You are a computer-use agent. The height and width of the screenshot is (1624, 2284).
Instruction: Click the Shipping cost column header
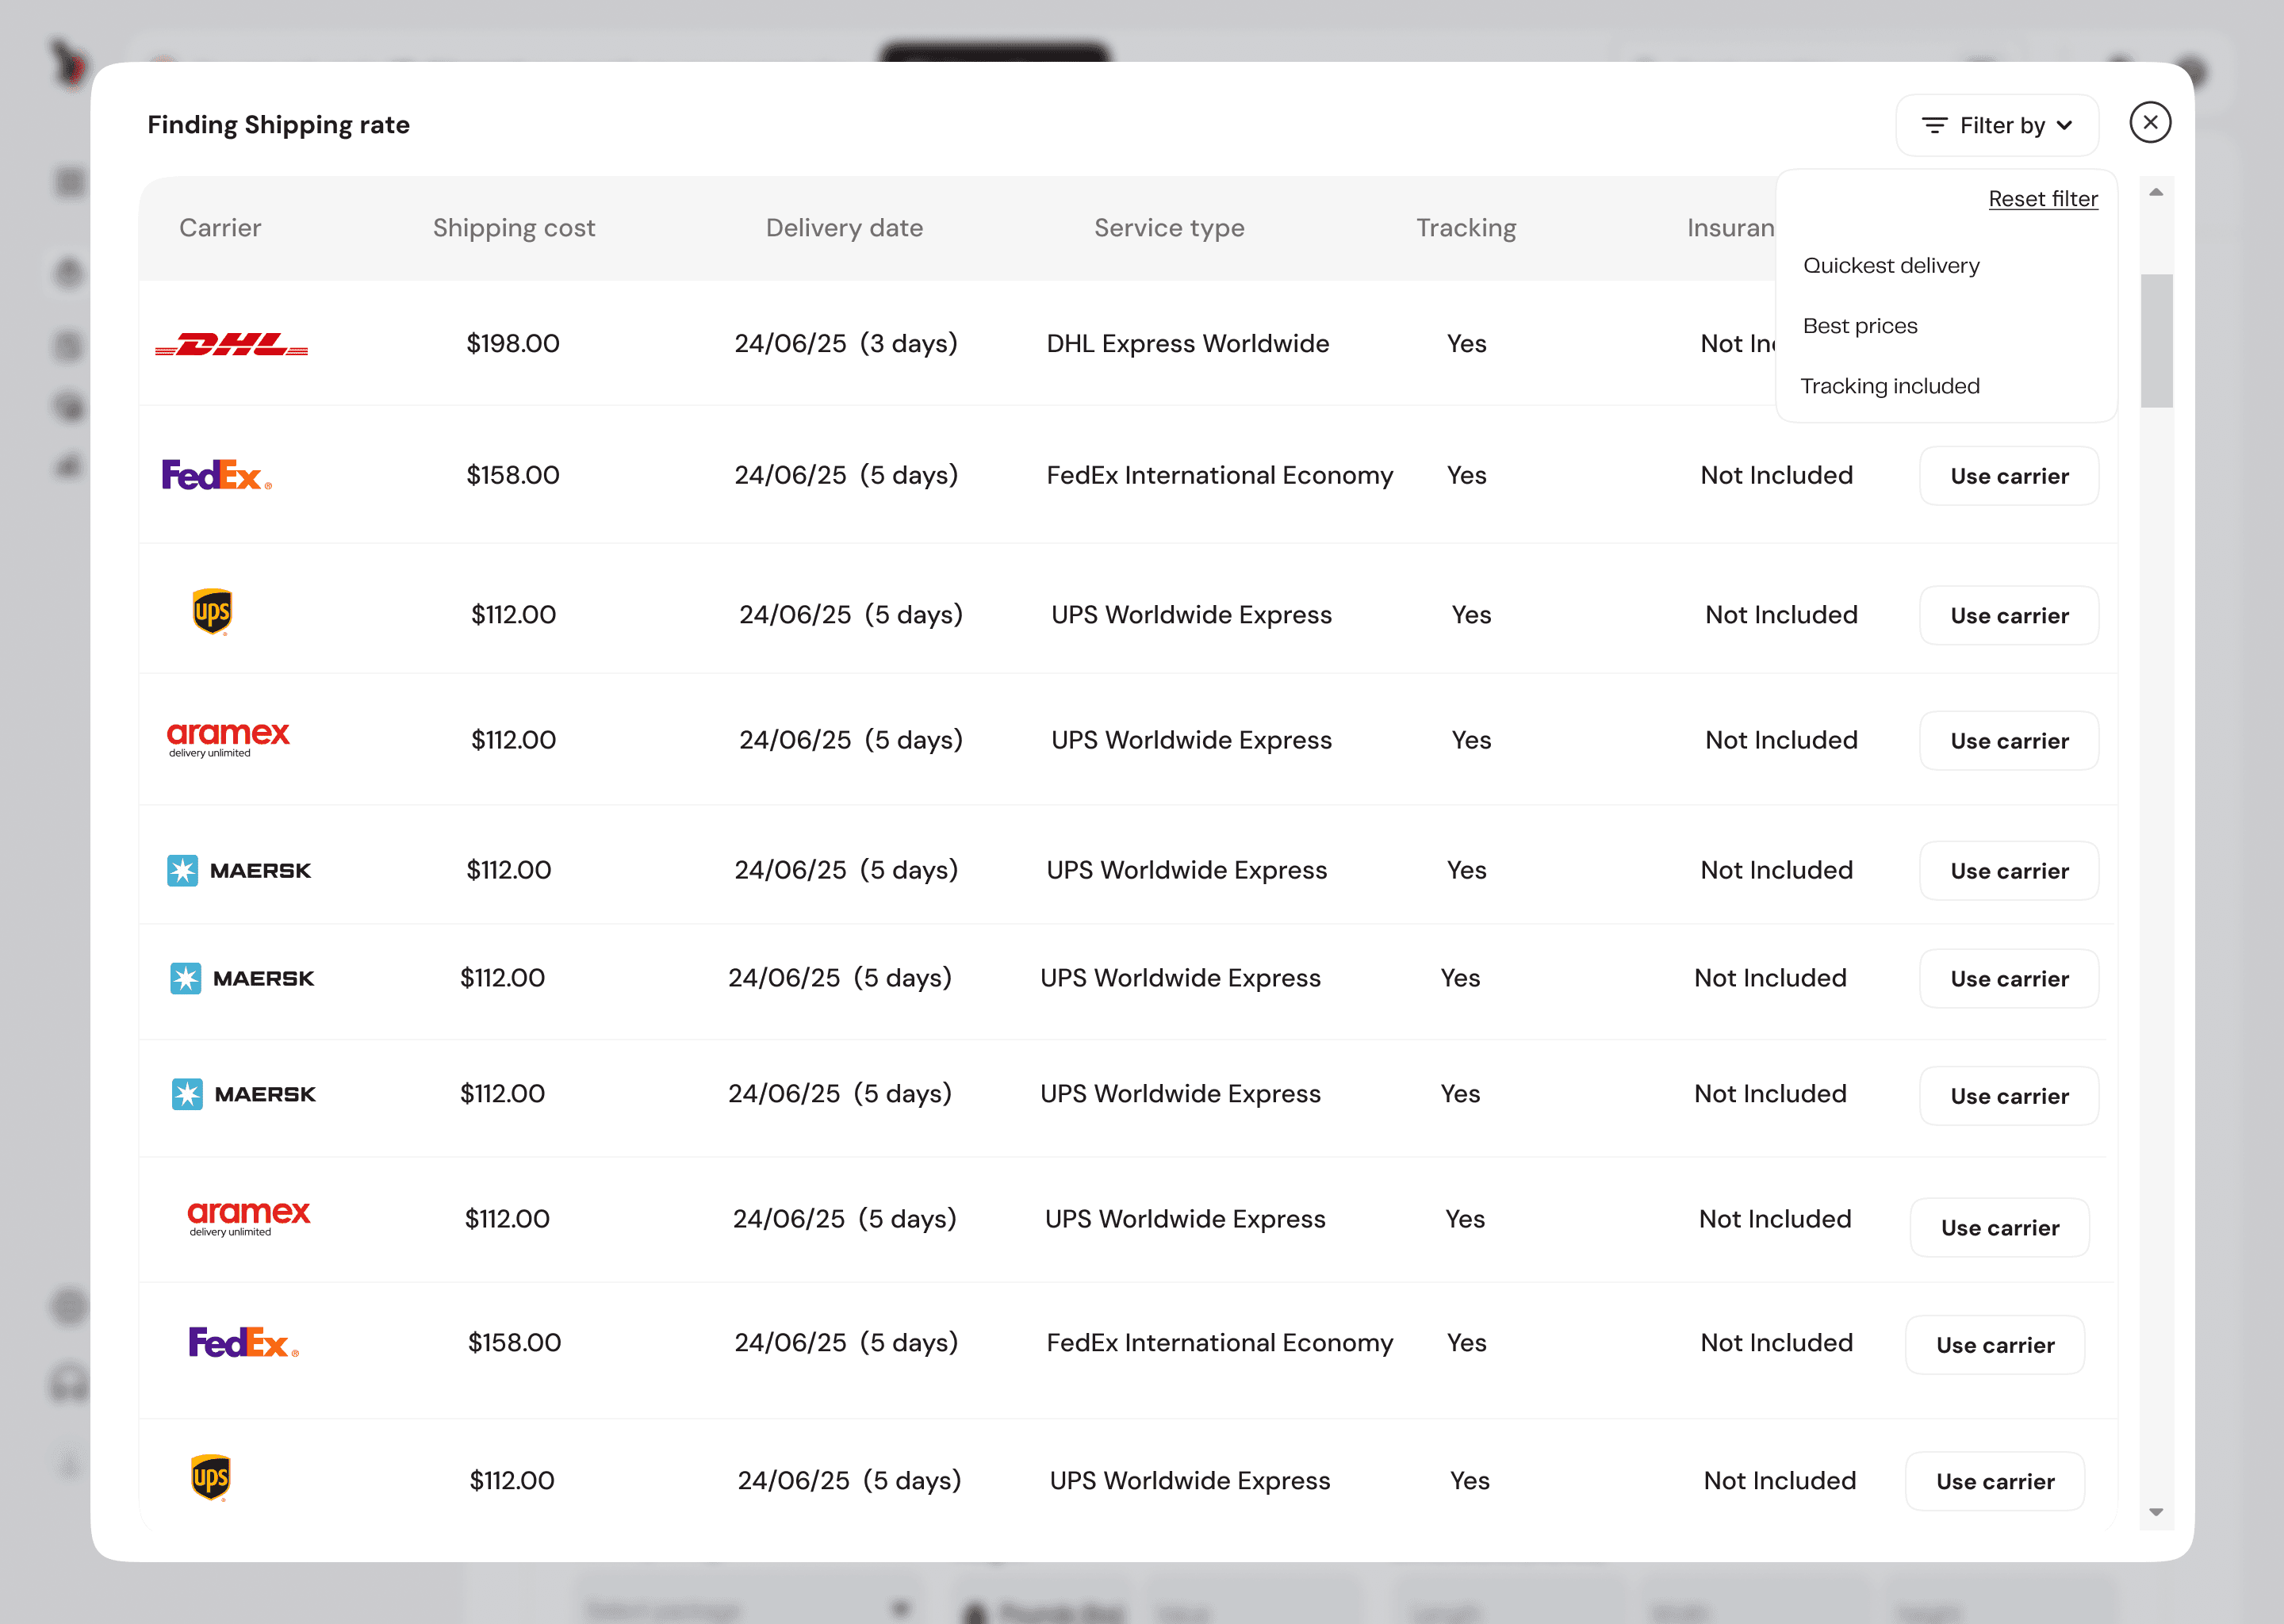(x=514, y=228)
